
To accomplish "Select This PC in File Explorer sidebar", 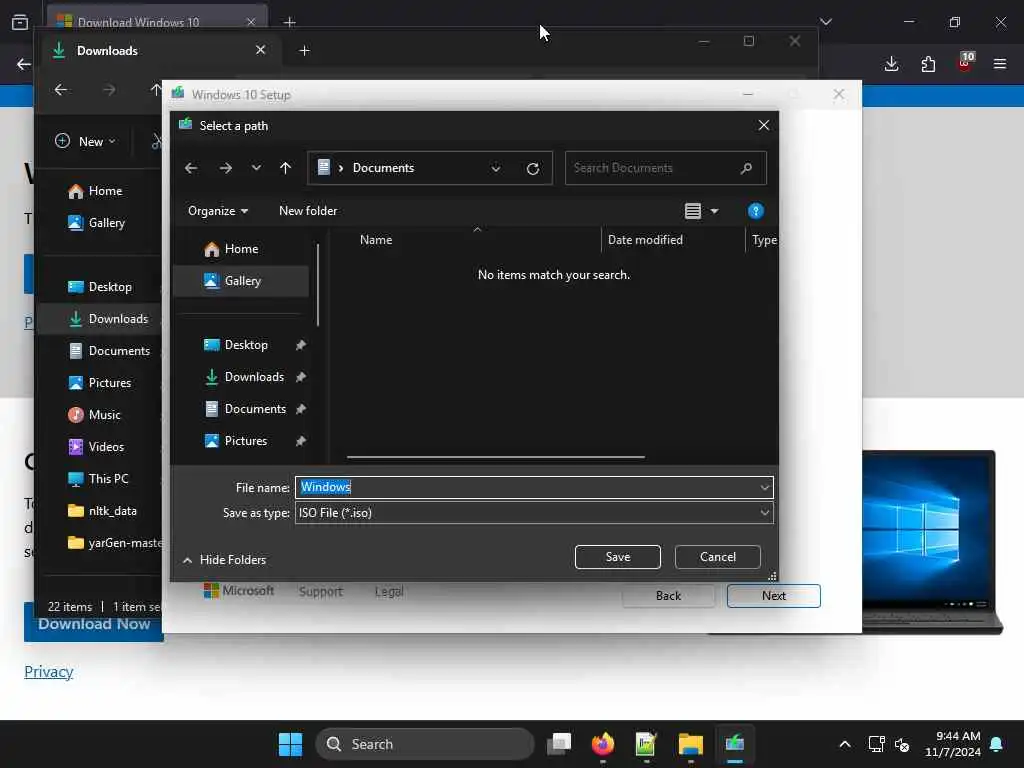I will point(99,479).
